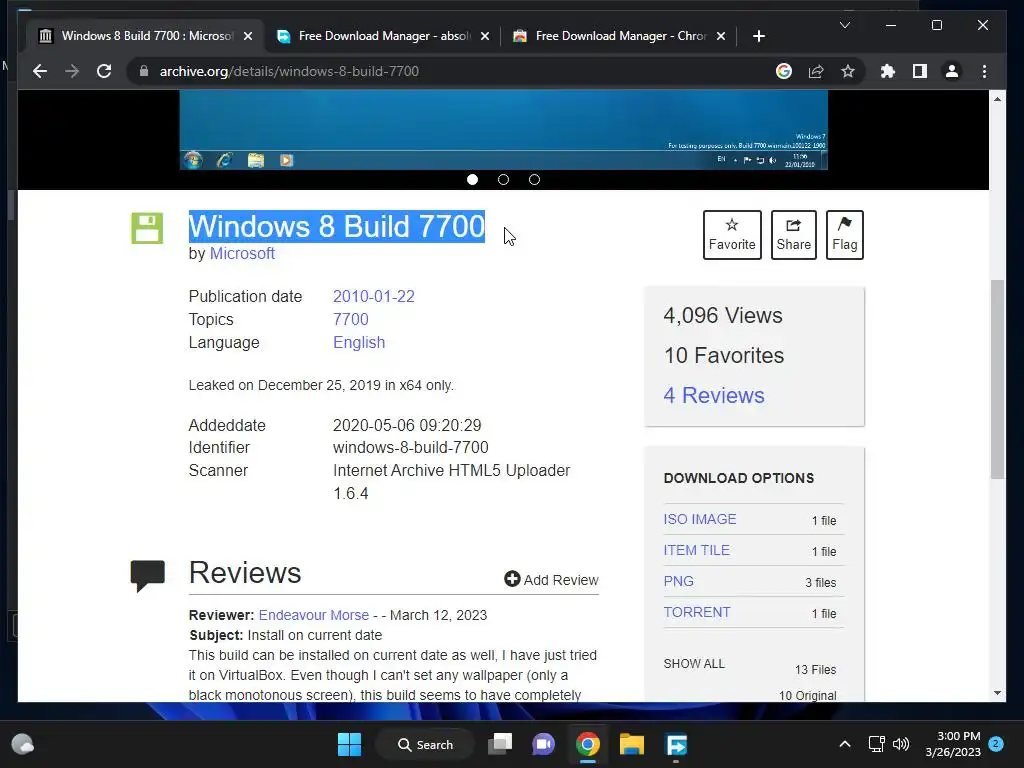Click the address bar URL field
Viewport: 1024px width, 768px height.
pyautogui.click(x=457, y=71)
